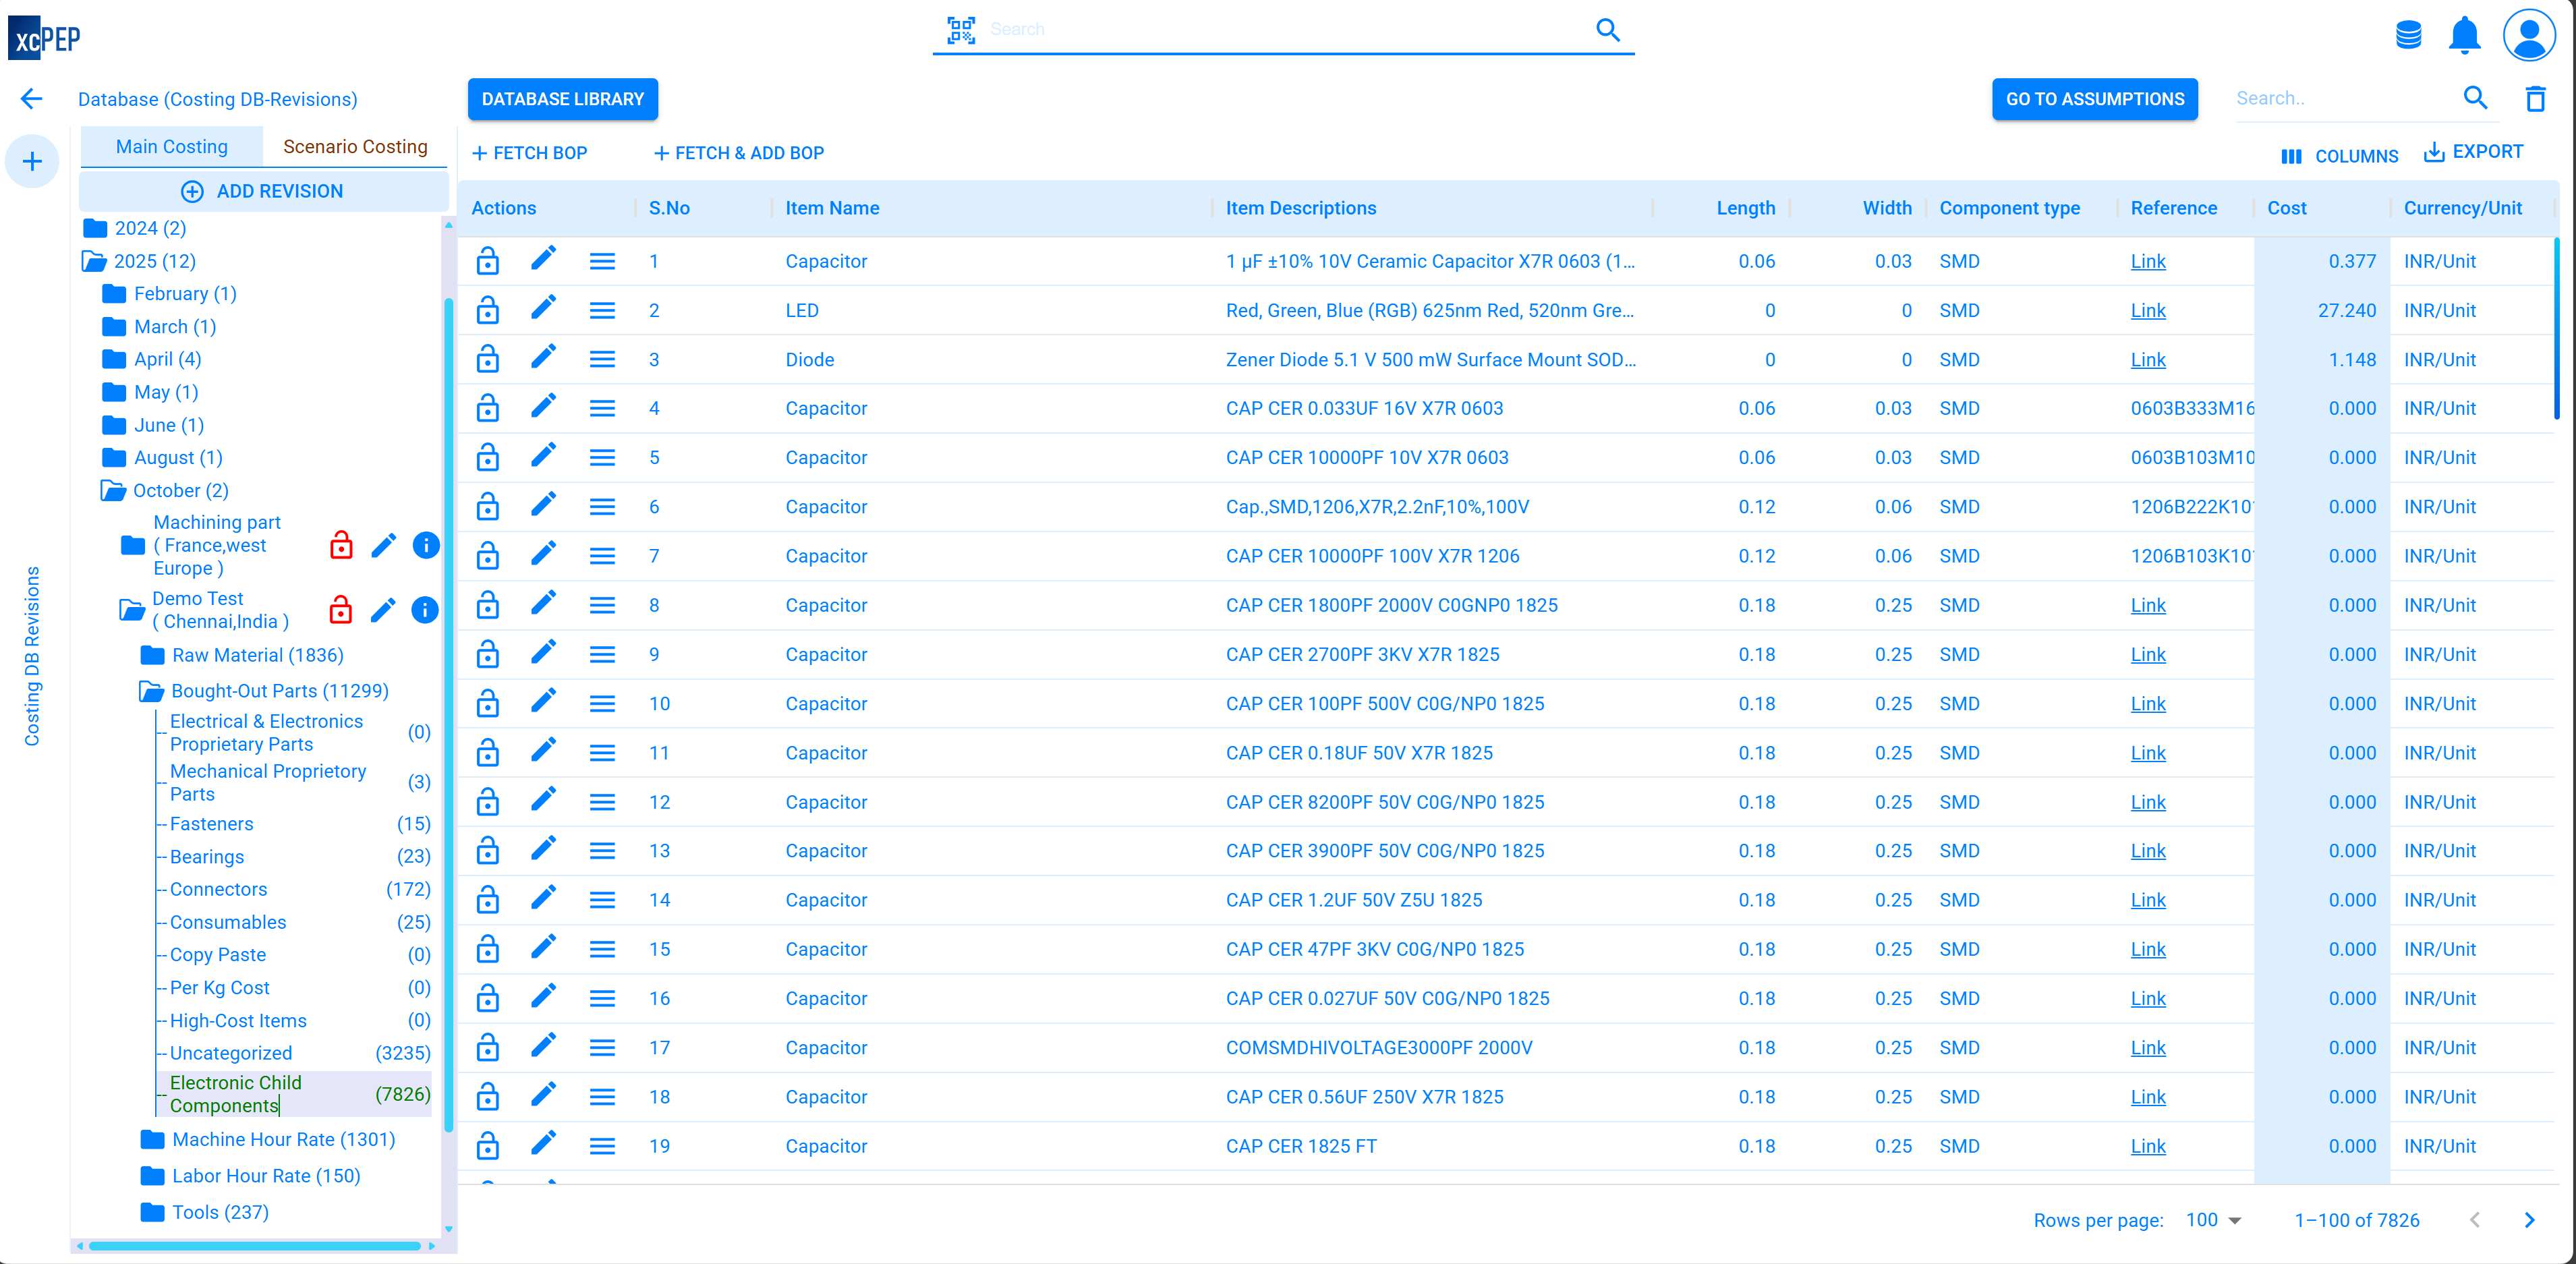Toggle the lock on Capacitor row 5
Image resolution: width=2576 pixels, height=1264 pixels.
click(488, 457)
